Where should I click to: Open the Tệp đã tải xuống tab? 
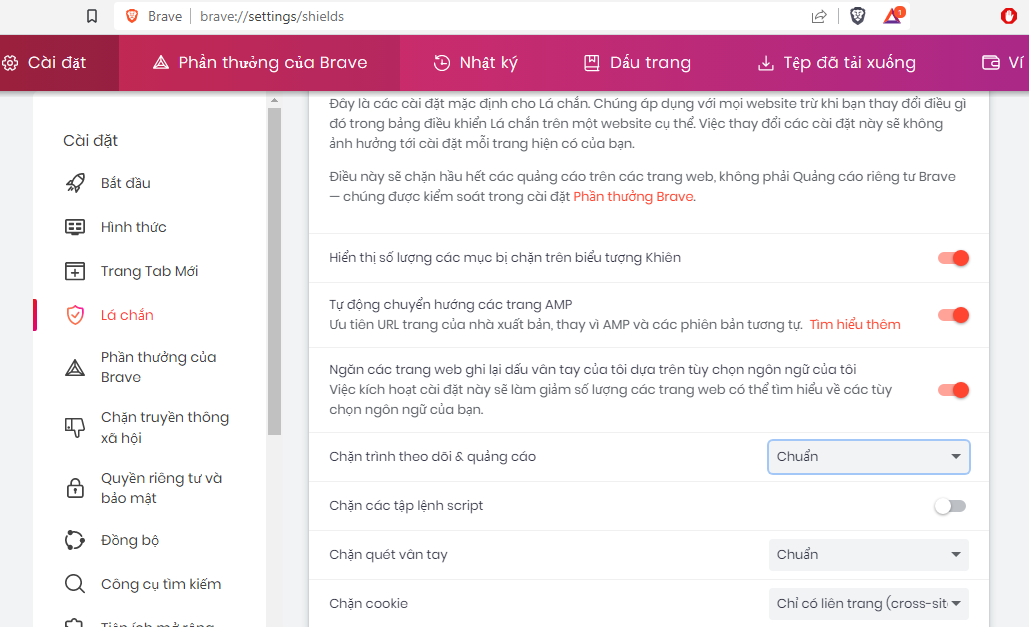click(x=837, y=63)
